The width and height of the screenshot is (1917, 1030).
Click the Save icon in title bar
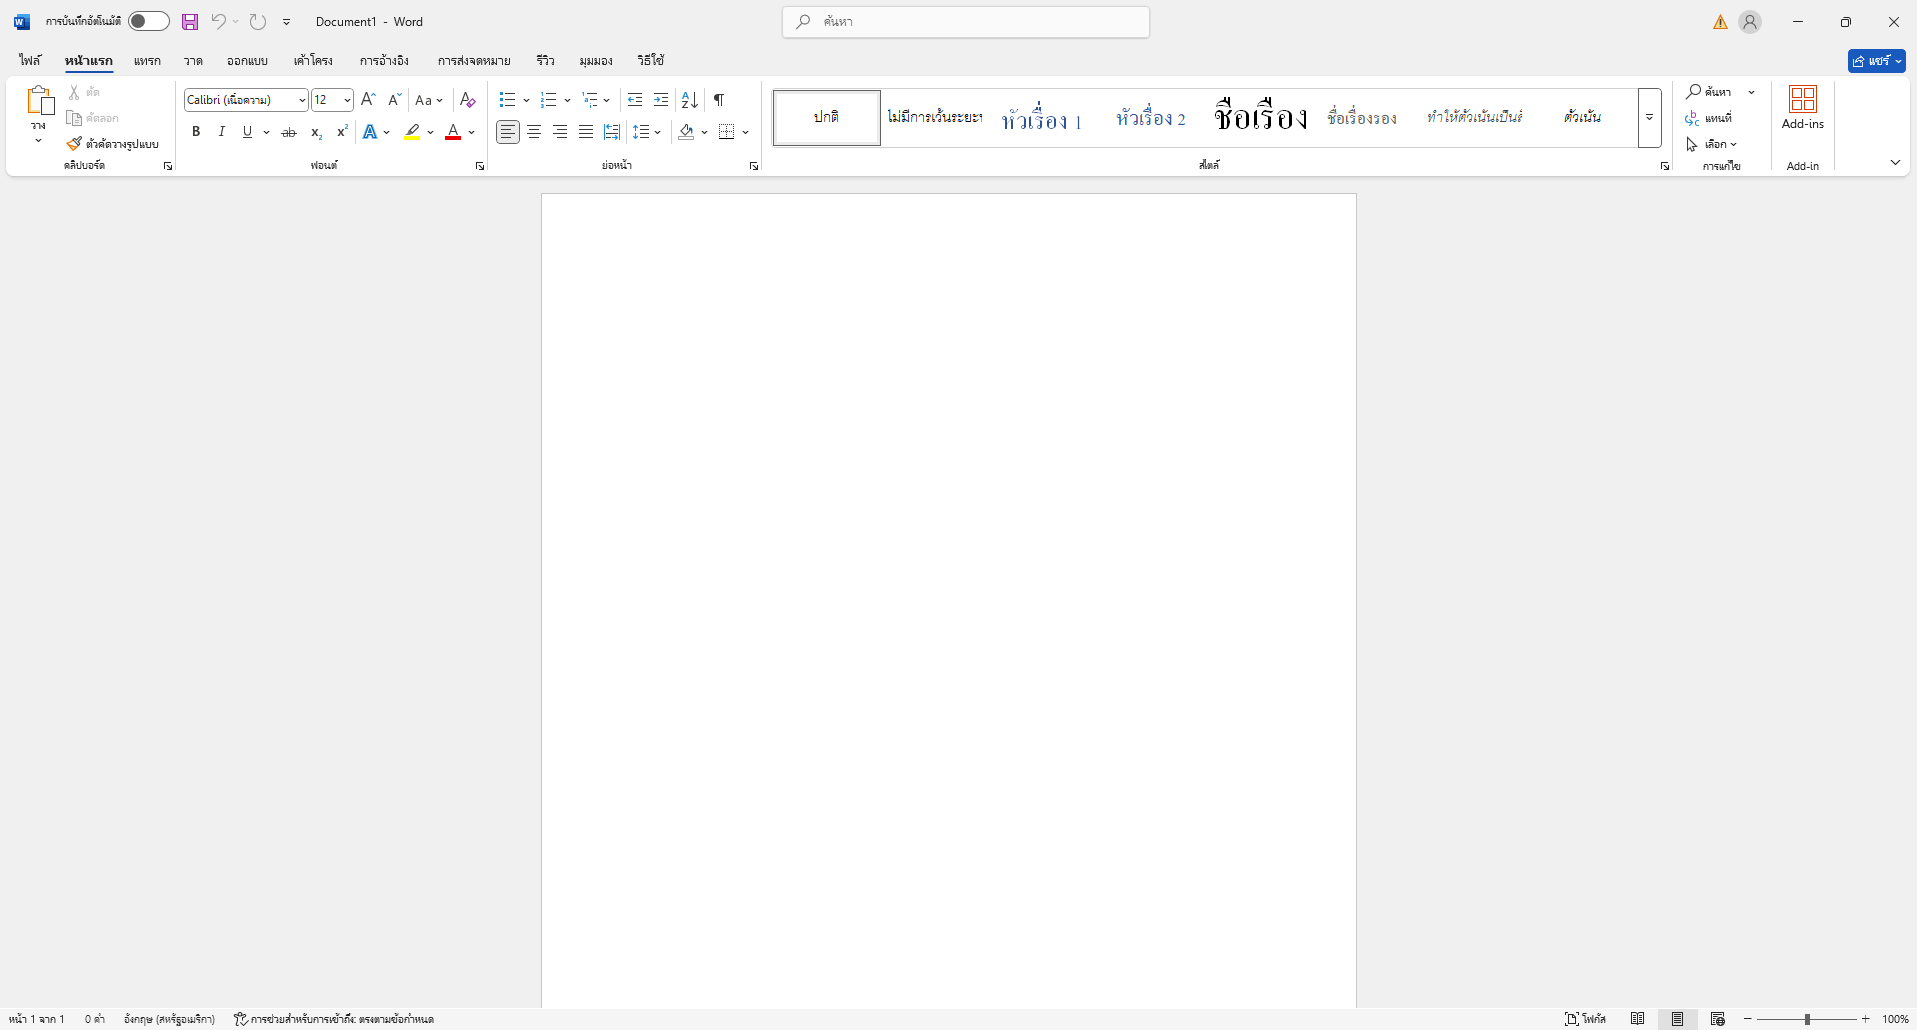[x=190, y=22]
